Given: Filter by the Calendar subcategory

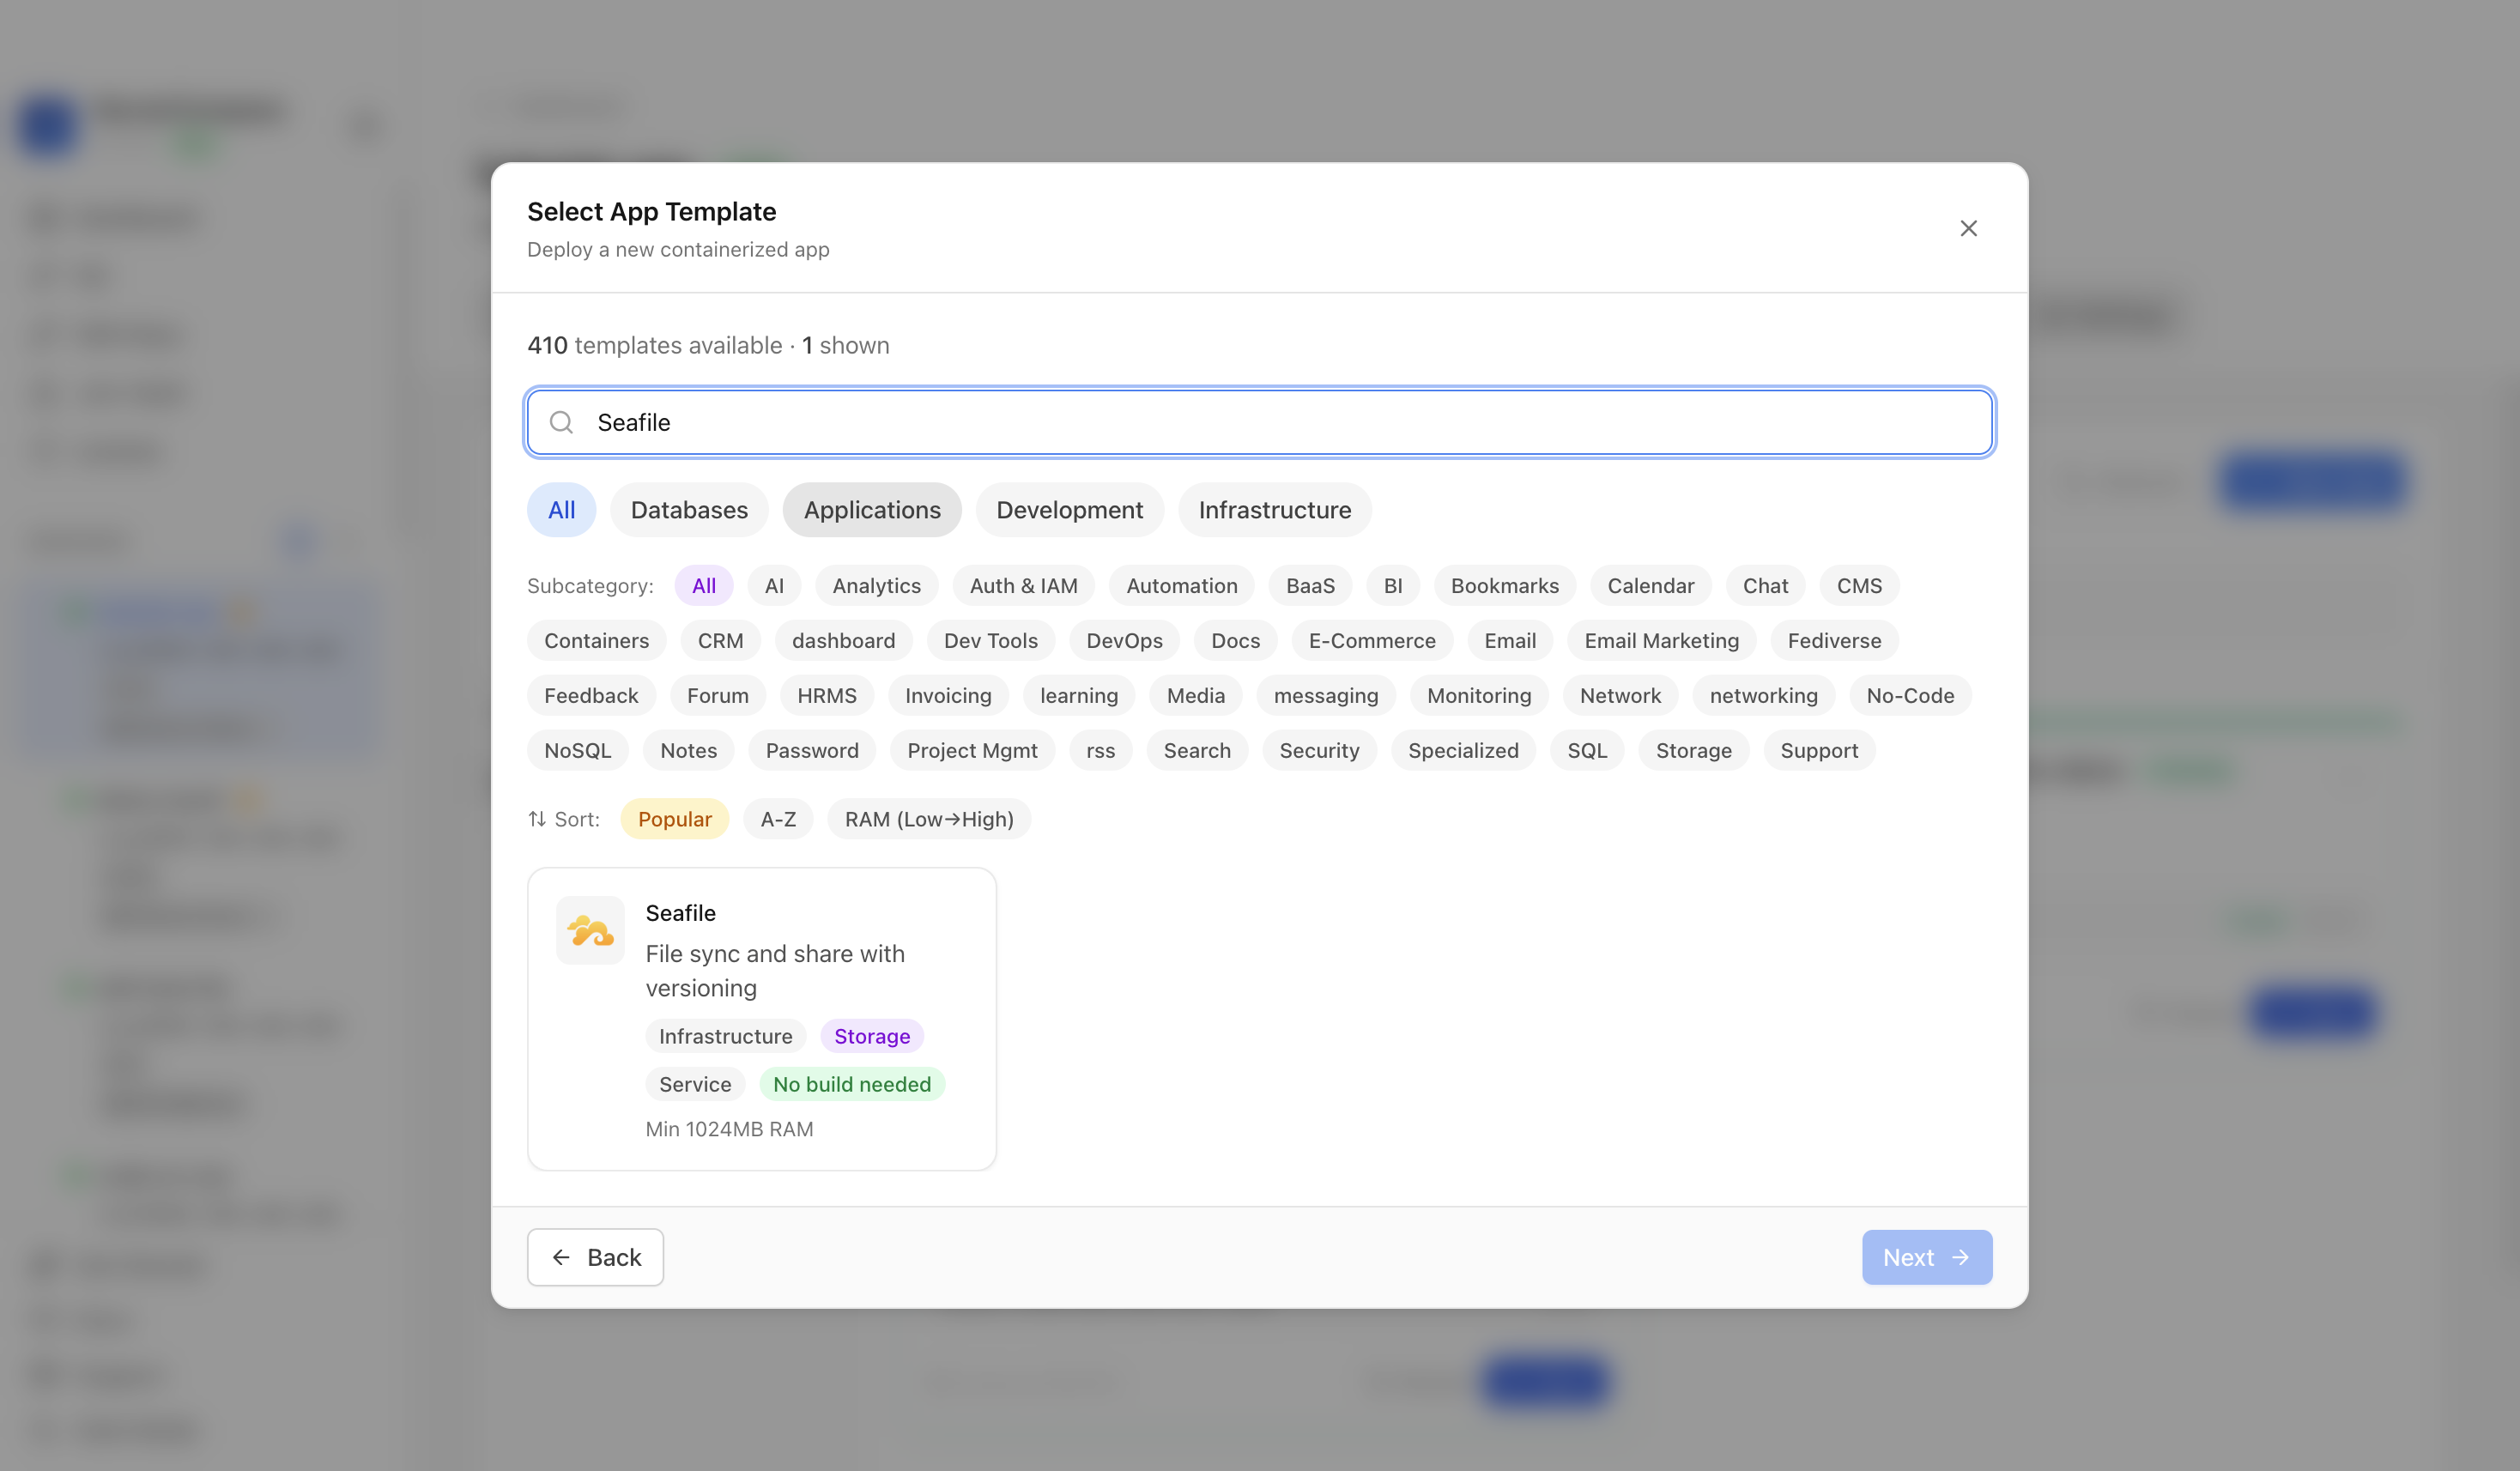Looking at the screenshot, I should 1651,586.
